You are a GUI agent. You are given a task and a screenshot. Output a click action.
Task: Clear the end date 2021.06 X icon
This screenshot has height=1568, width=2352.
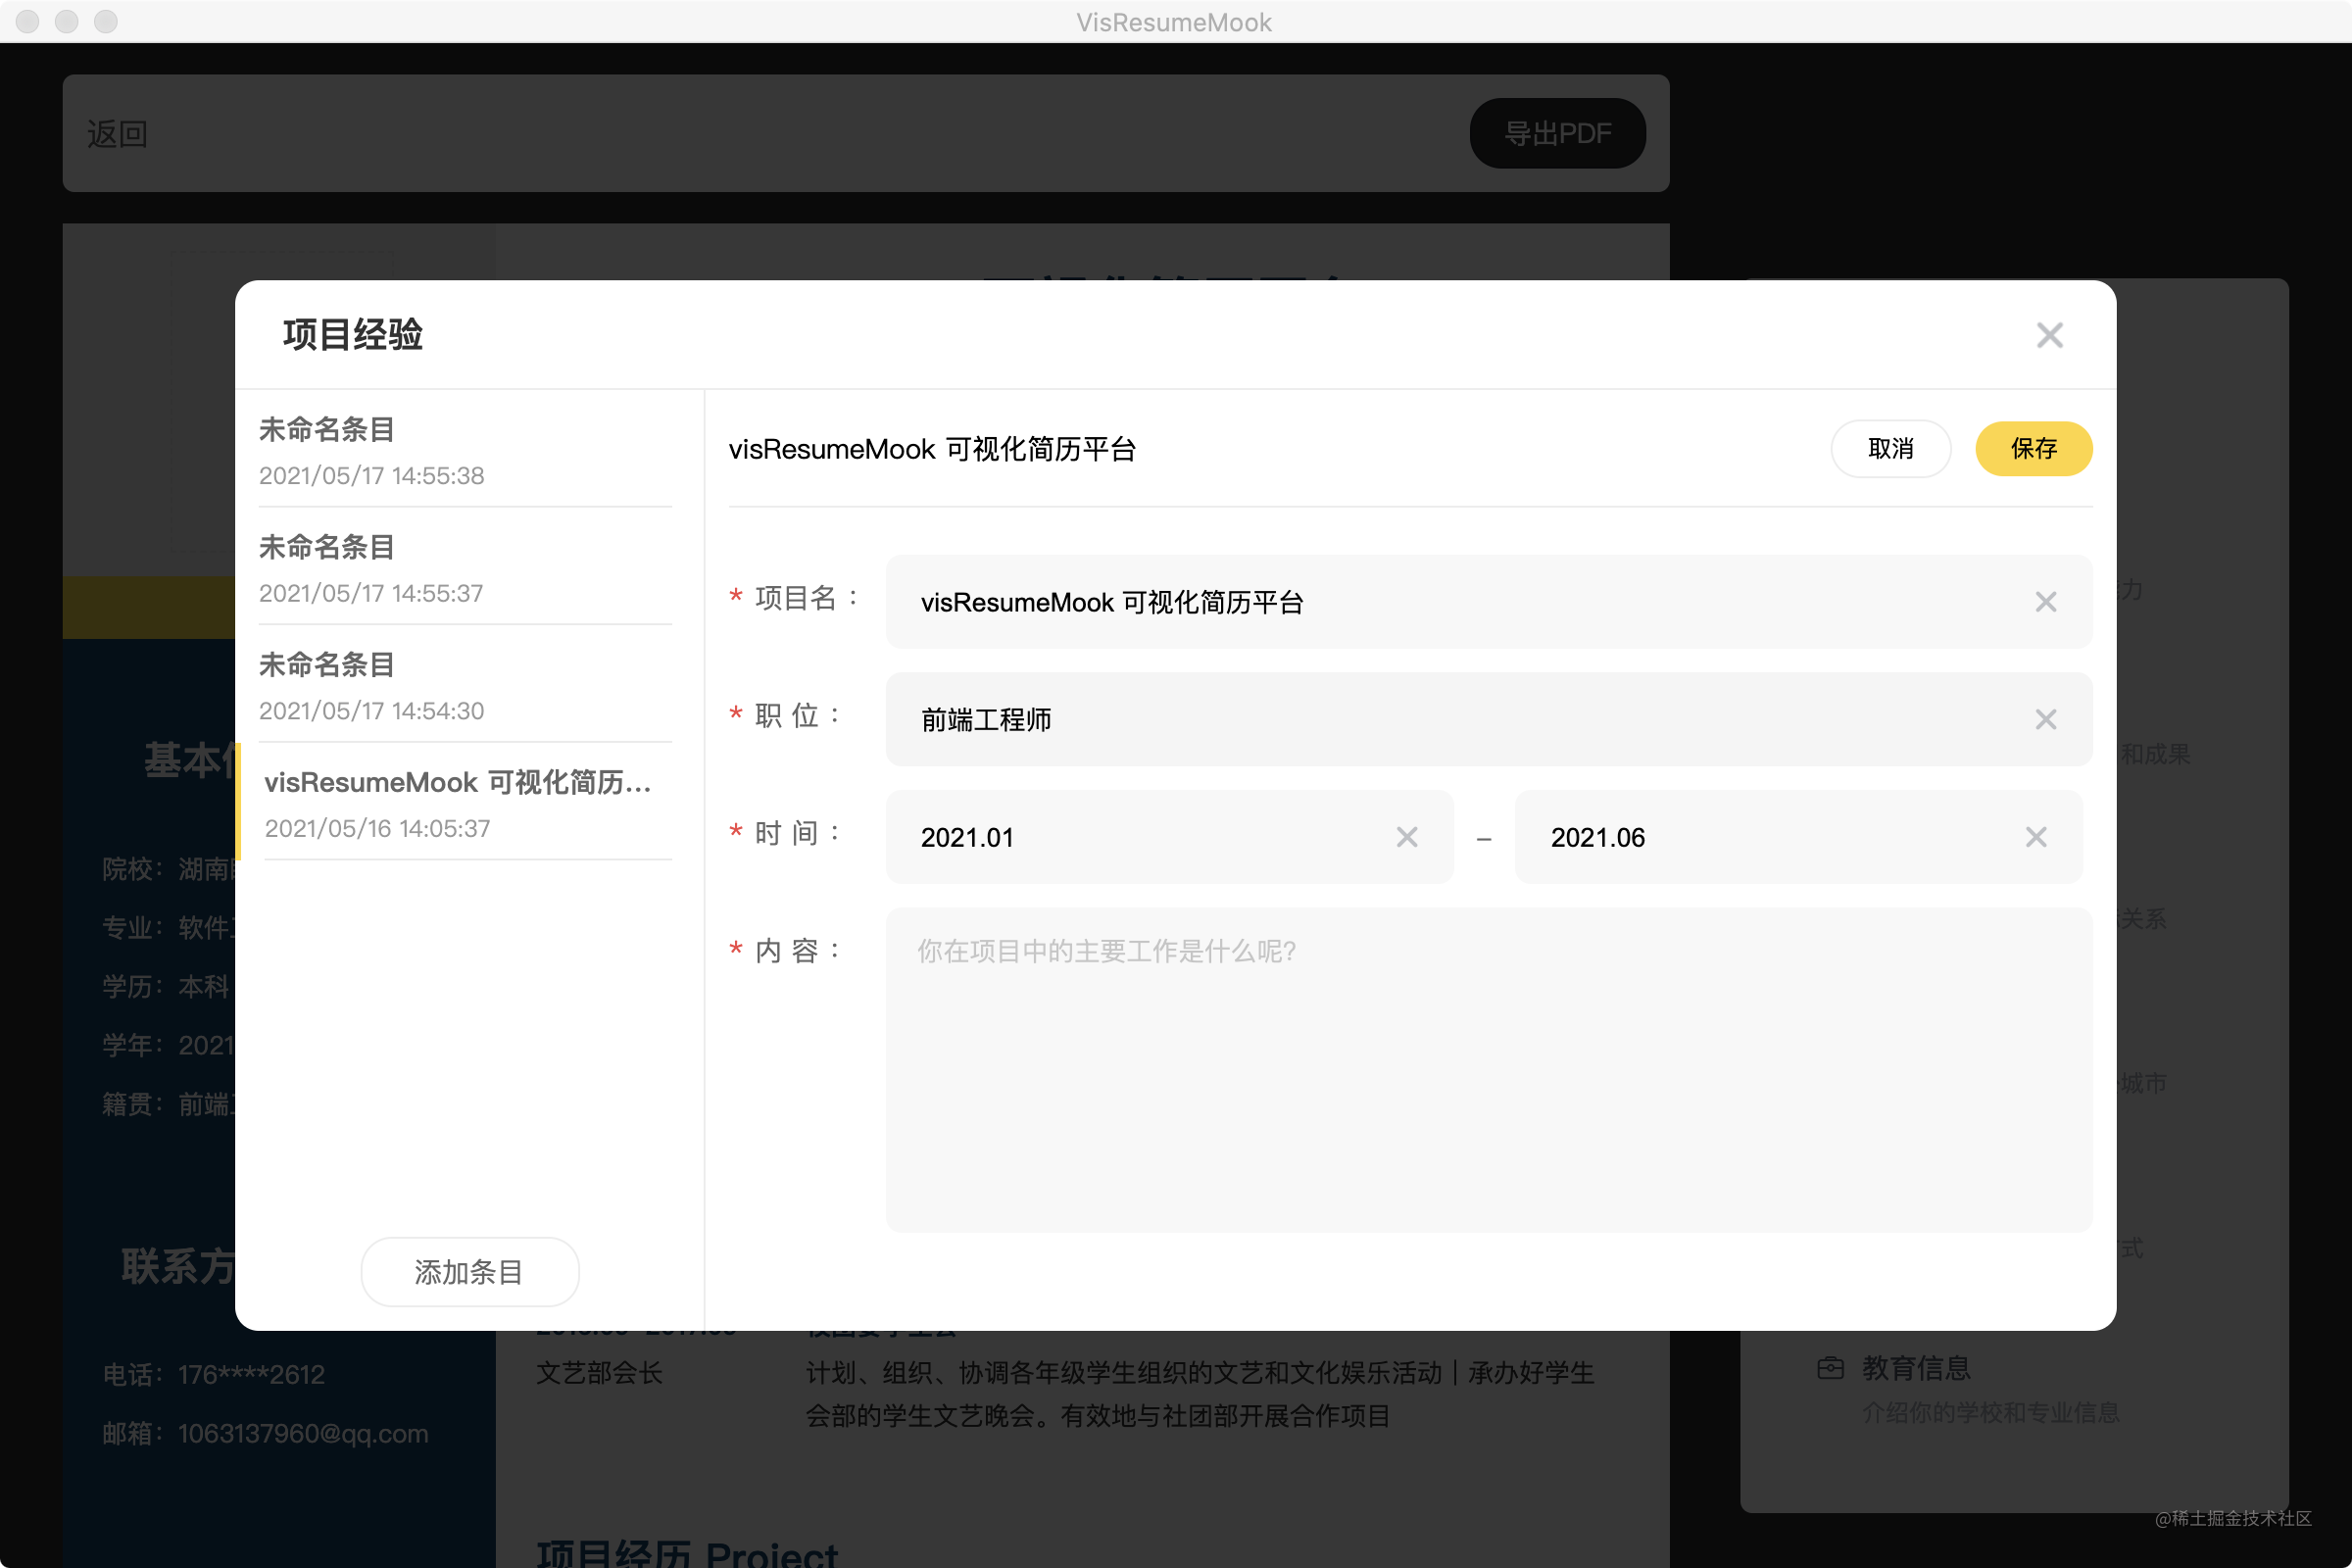pyautogui.click(x=2035, y=837)
